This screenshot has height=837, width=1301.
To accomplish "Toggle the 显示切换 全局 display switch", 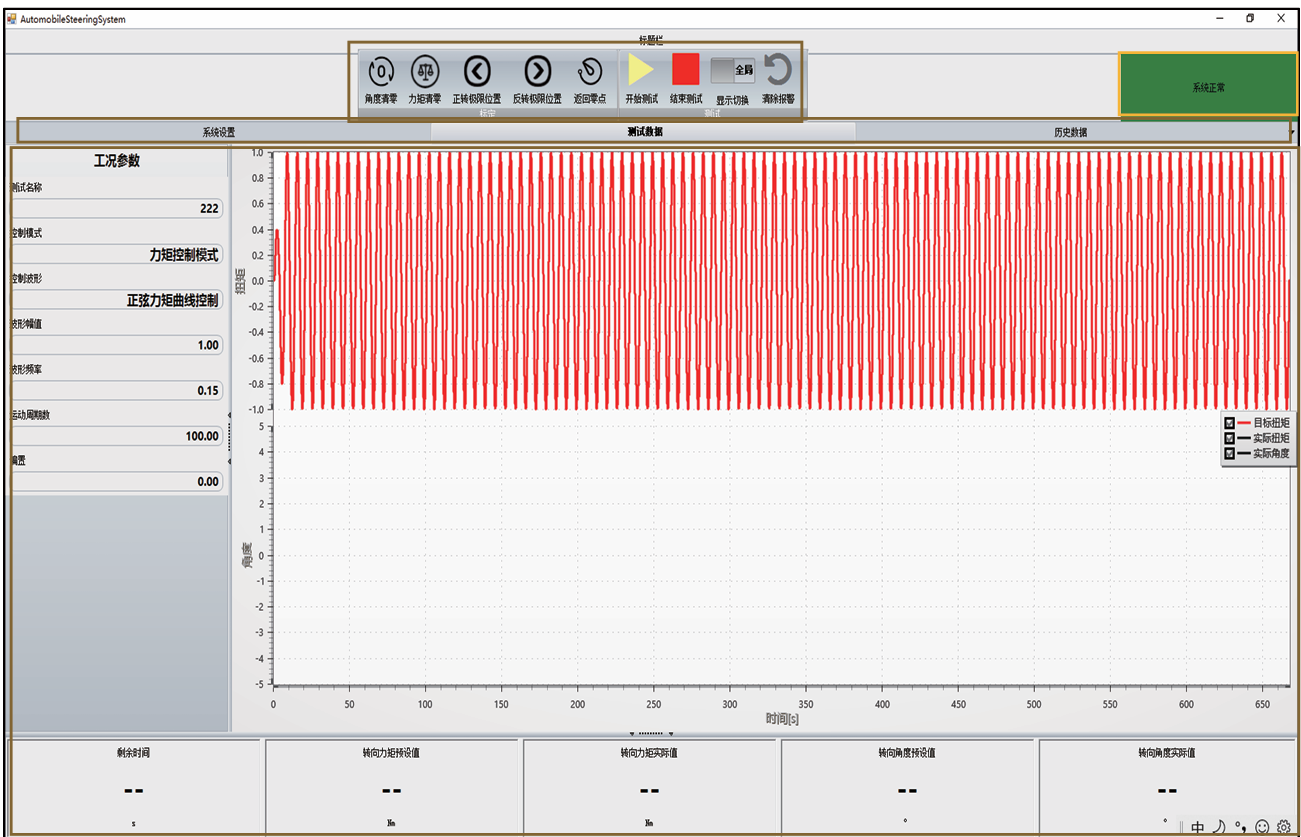I will point(732,71).
